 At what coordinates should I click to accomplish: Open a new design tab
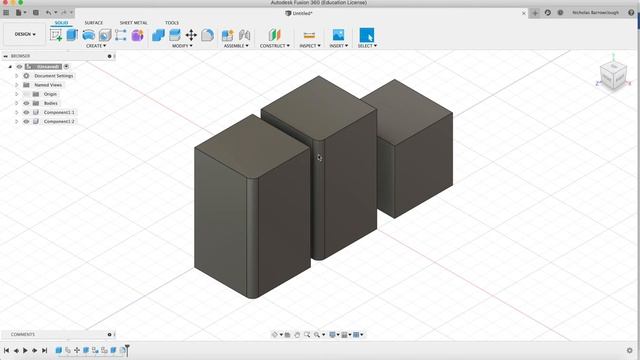pos(535,13)
